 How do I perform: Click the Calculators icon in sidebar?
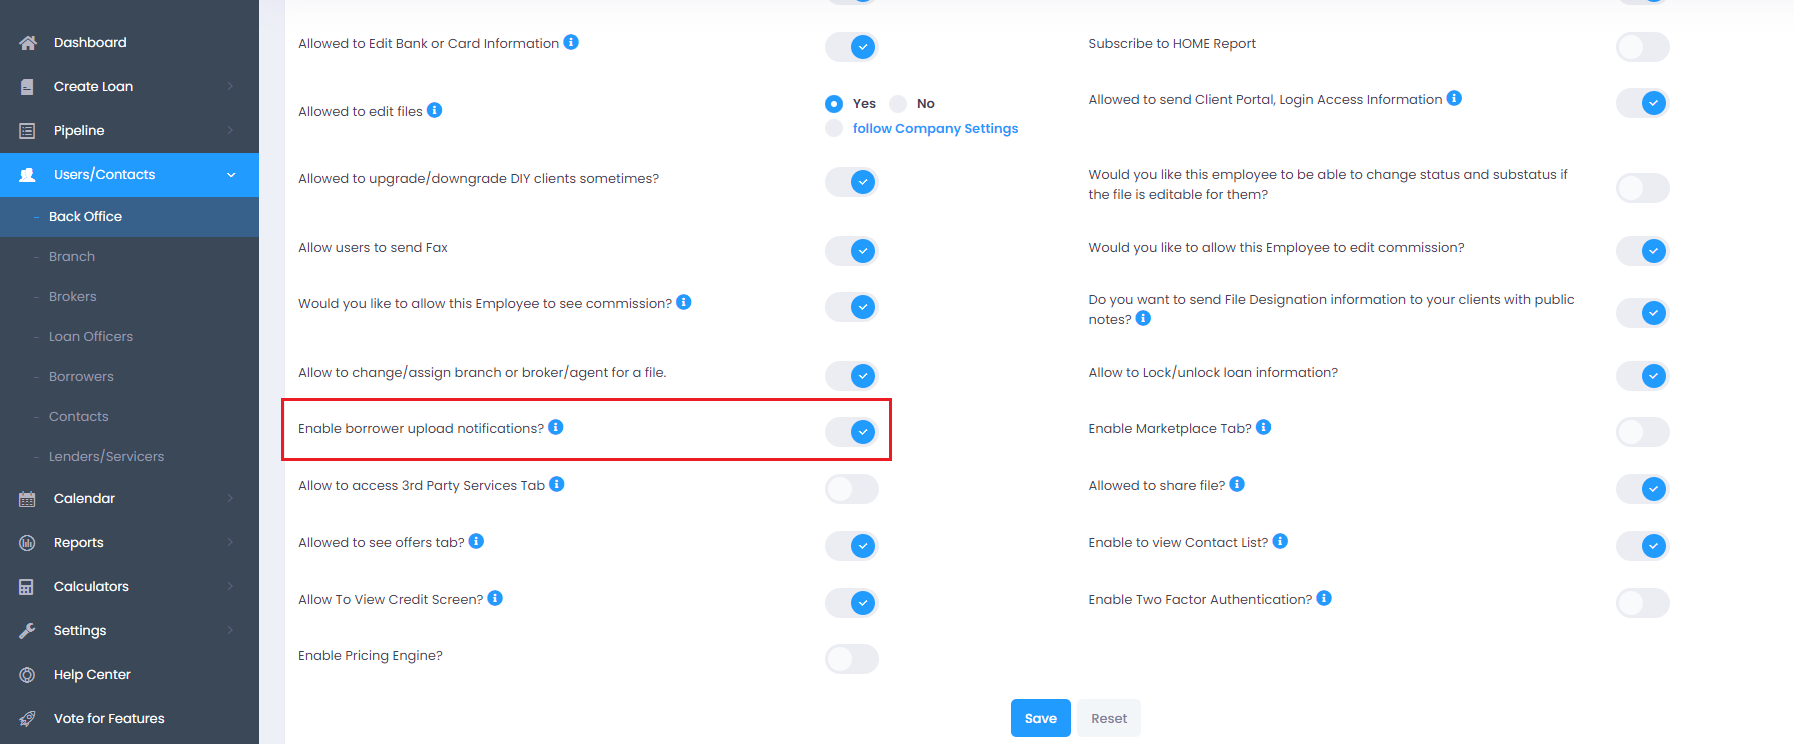[27, 587]
